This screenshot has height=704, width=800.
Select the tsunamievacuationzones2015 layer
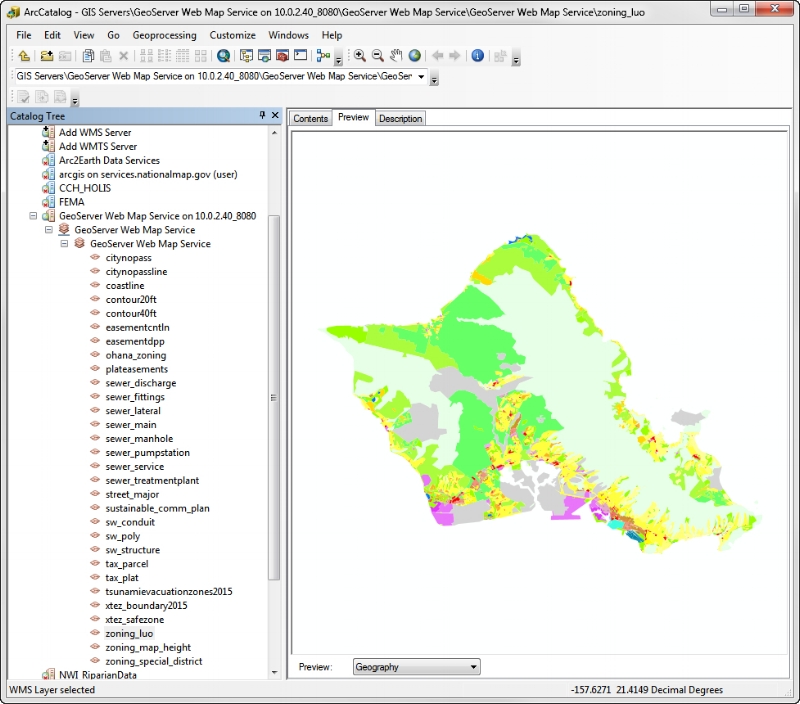click(168, 592)
